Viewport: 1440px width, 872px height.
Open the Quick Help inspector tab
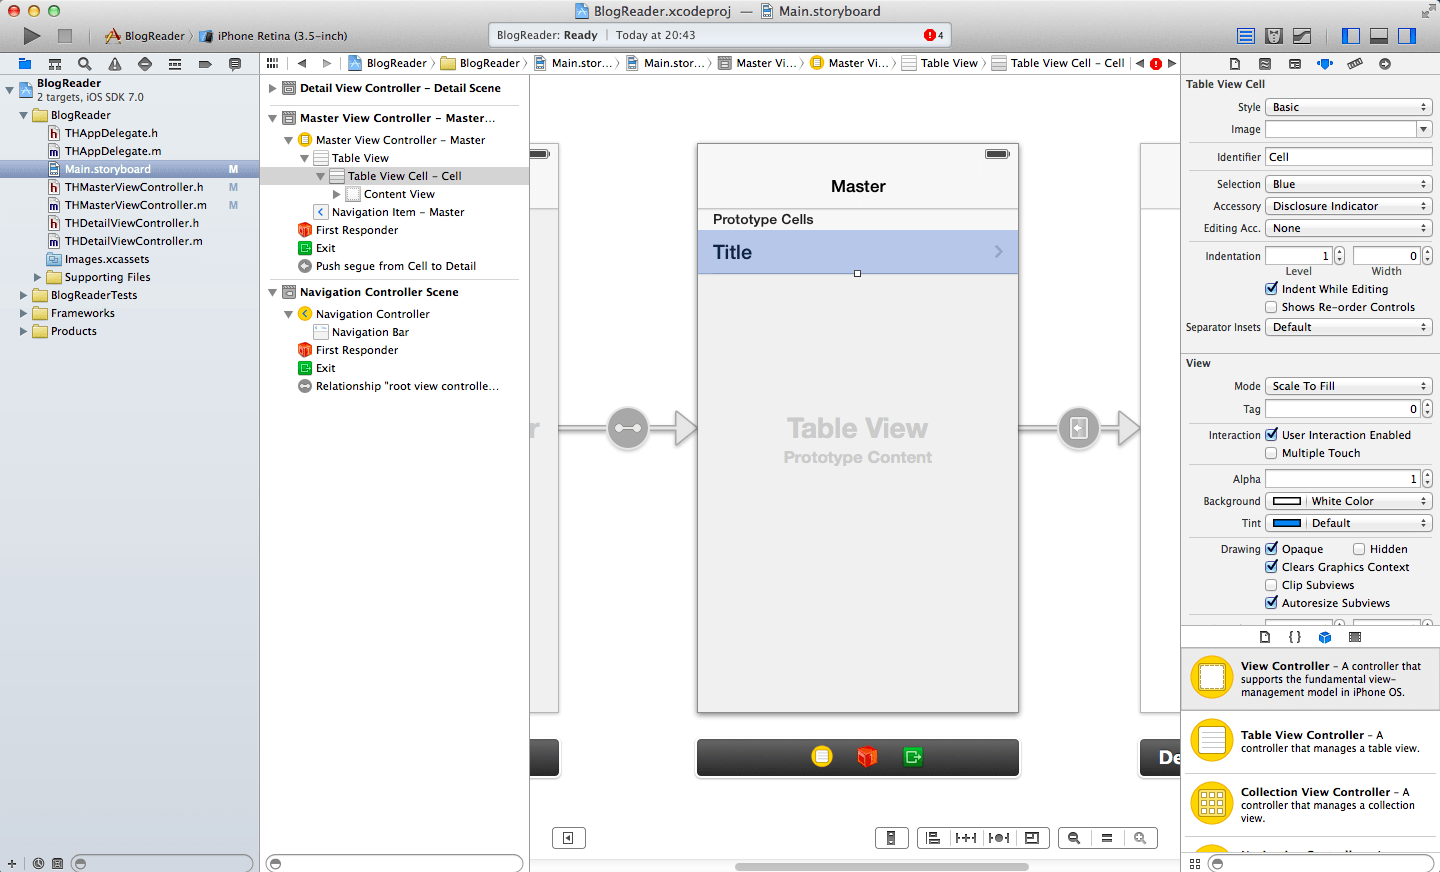coord(1265,64)
